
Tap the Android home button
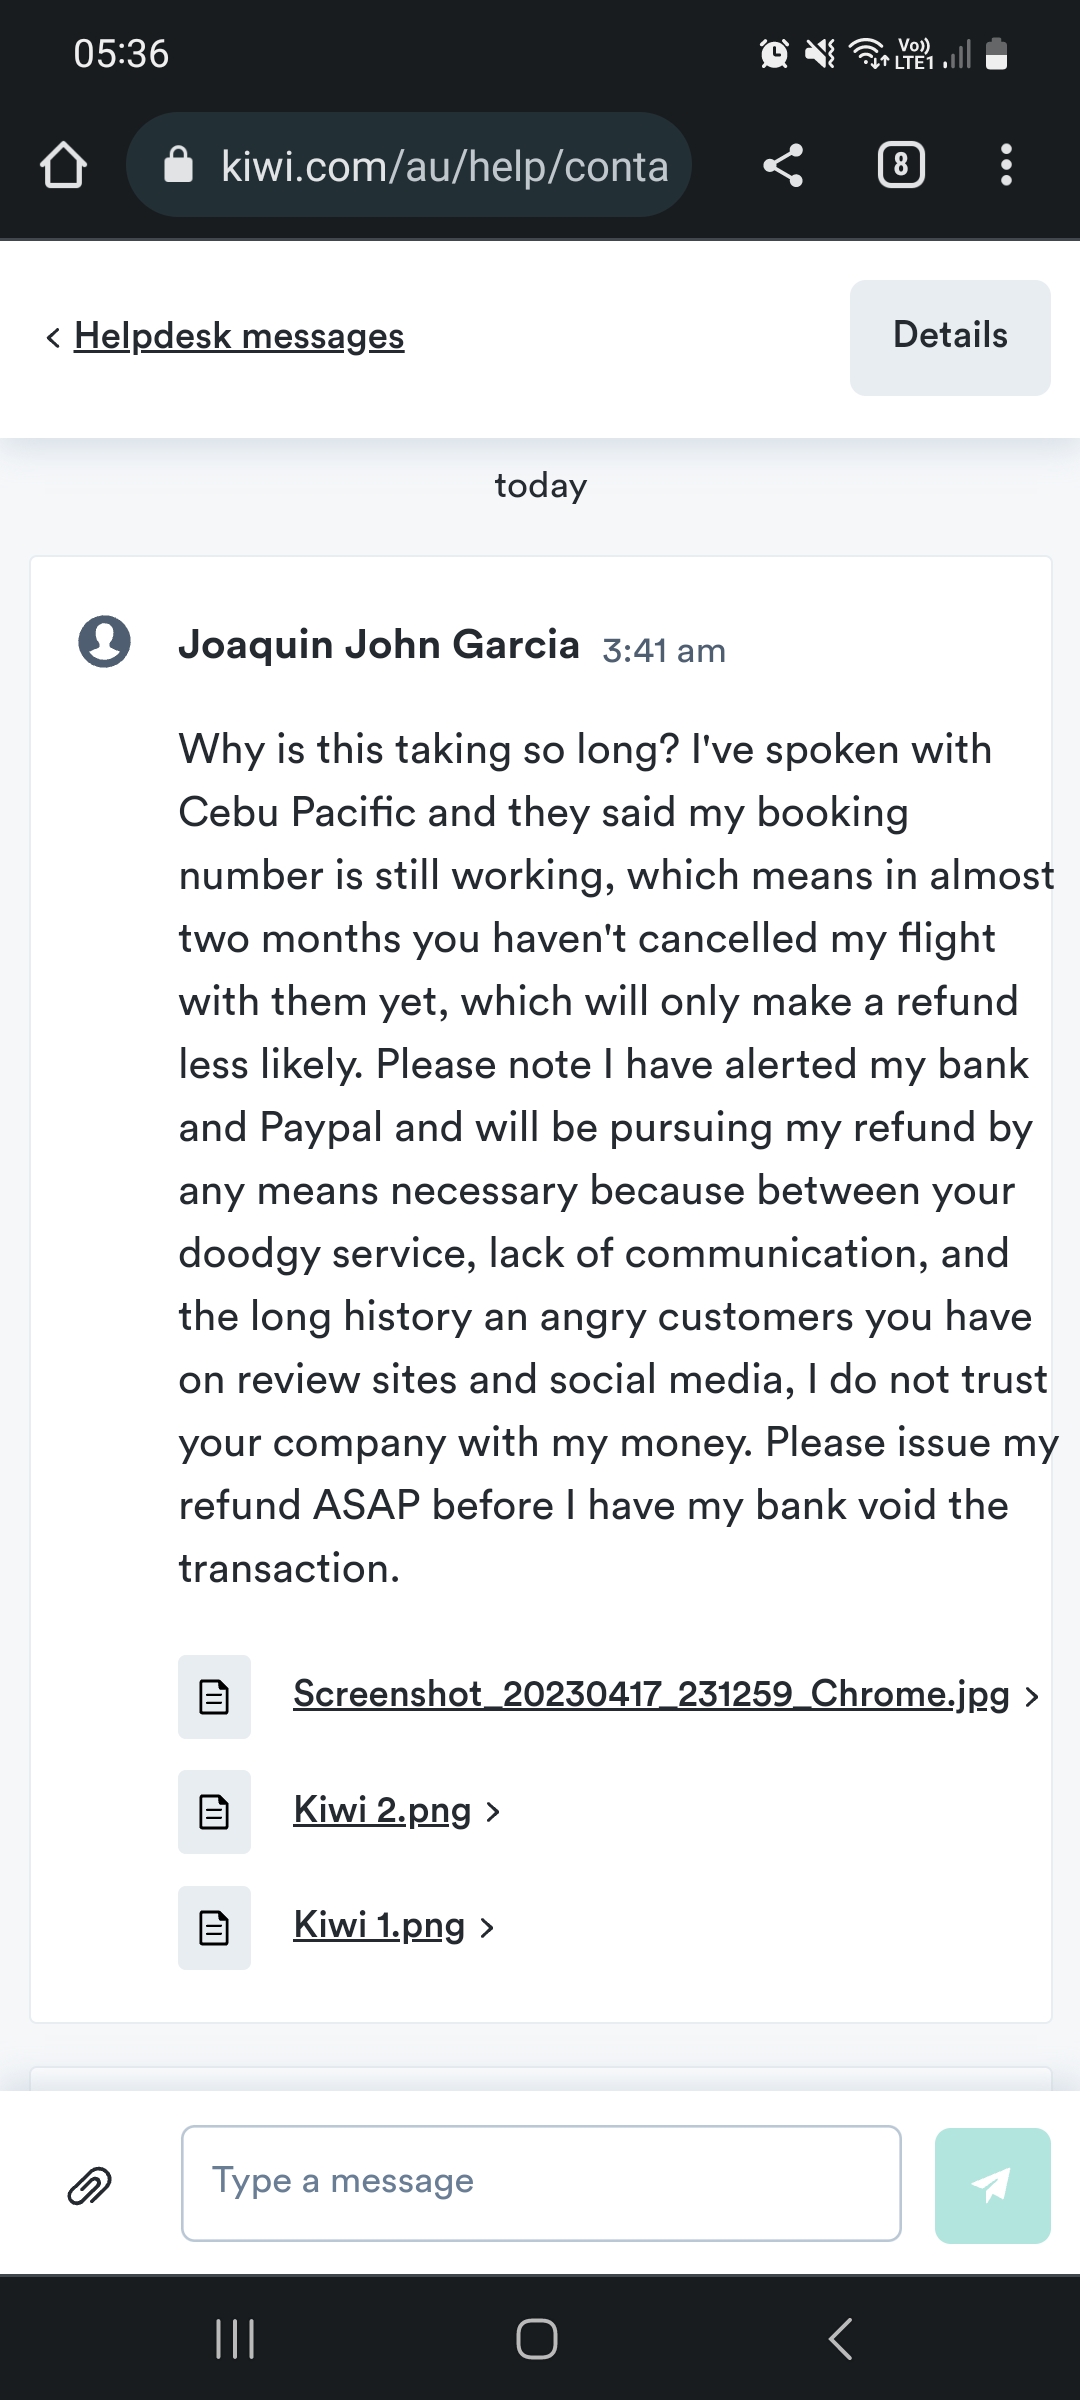[538, 2337]
